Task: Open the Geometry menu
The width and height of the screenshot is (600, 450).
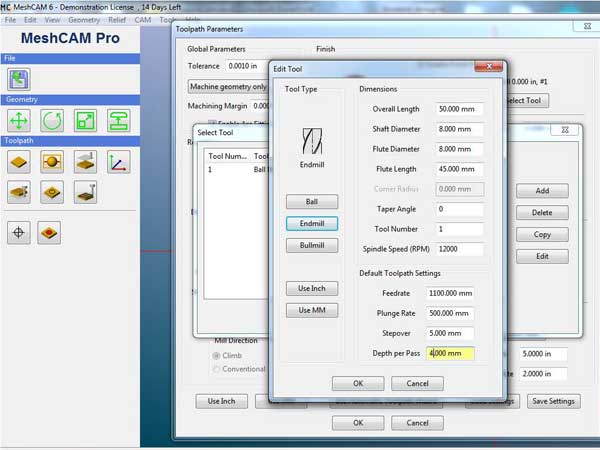Action: [84, 20]
